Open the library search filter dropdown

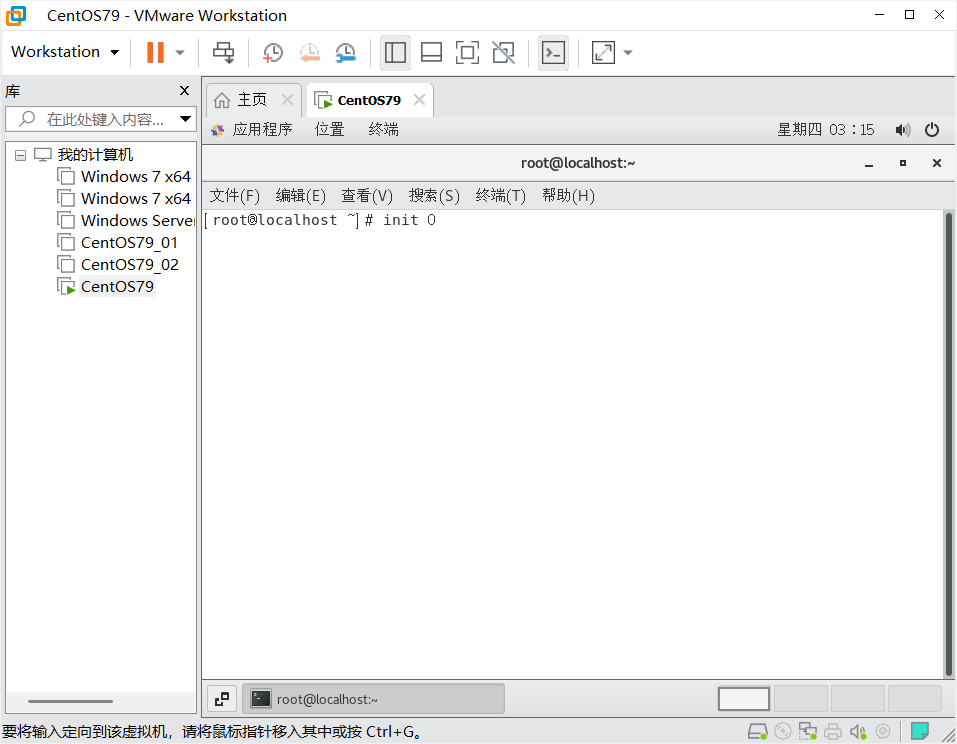[x=186, y=119]
